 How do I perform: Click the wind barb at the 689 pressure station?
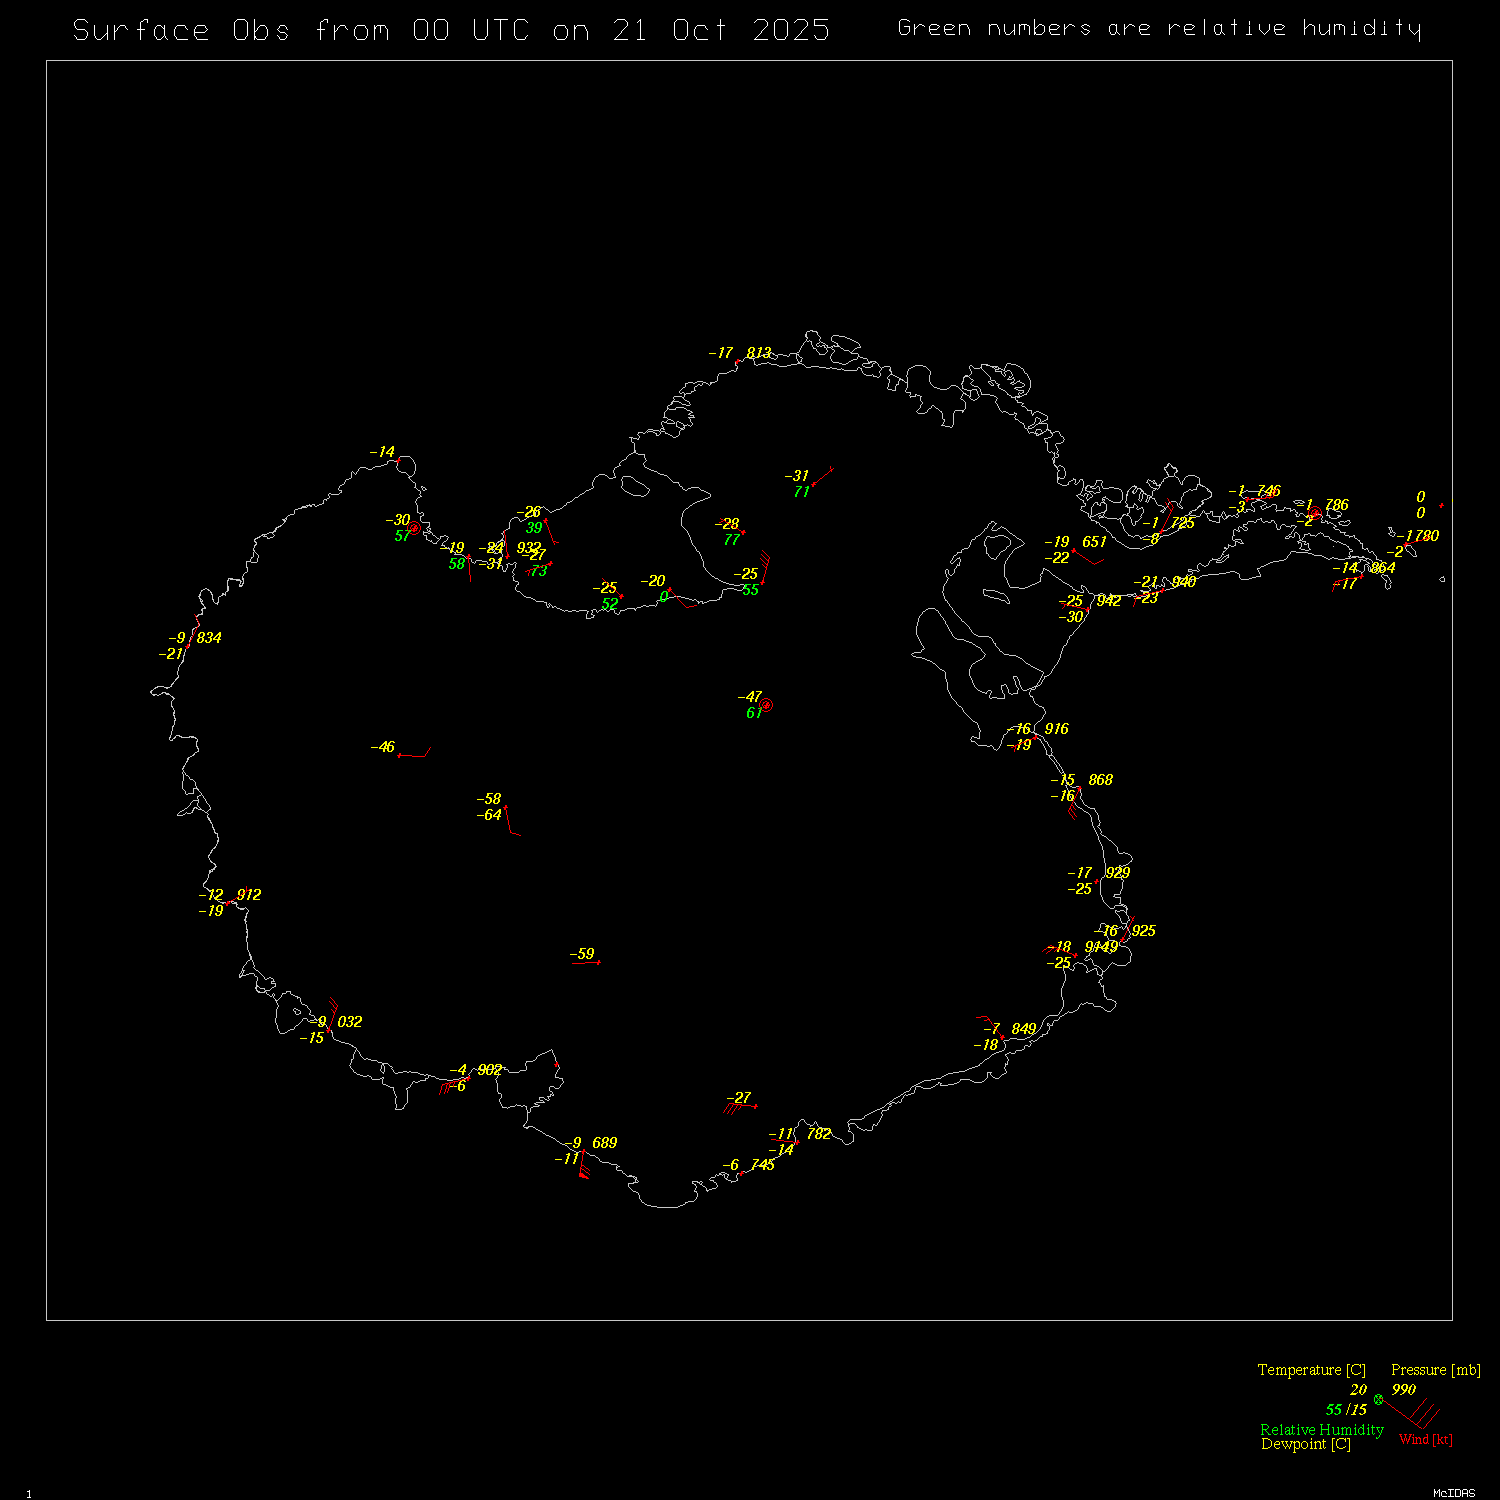point(583,1168)
